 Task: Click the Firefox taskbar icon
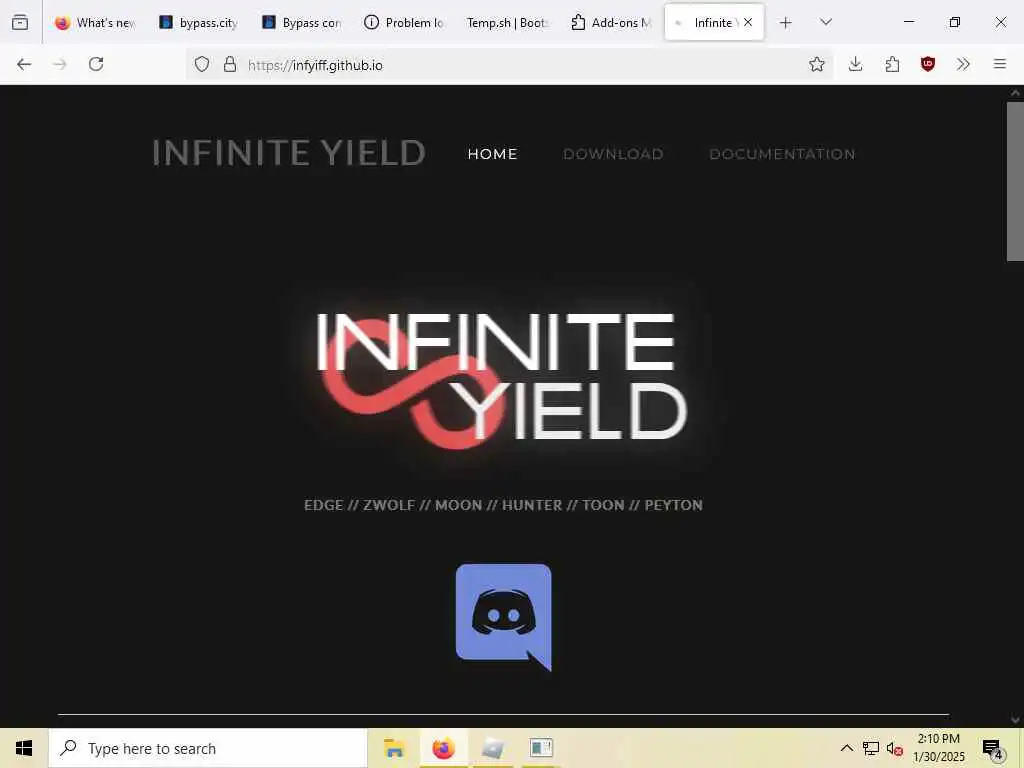443,748
